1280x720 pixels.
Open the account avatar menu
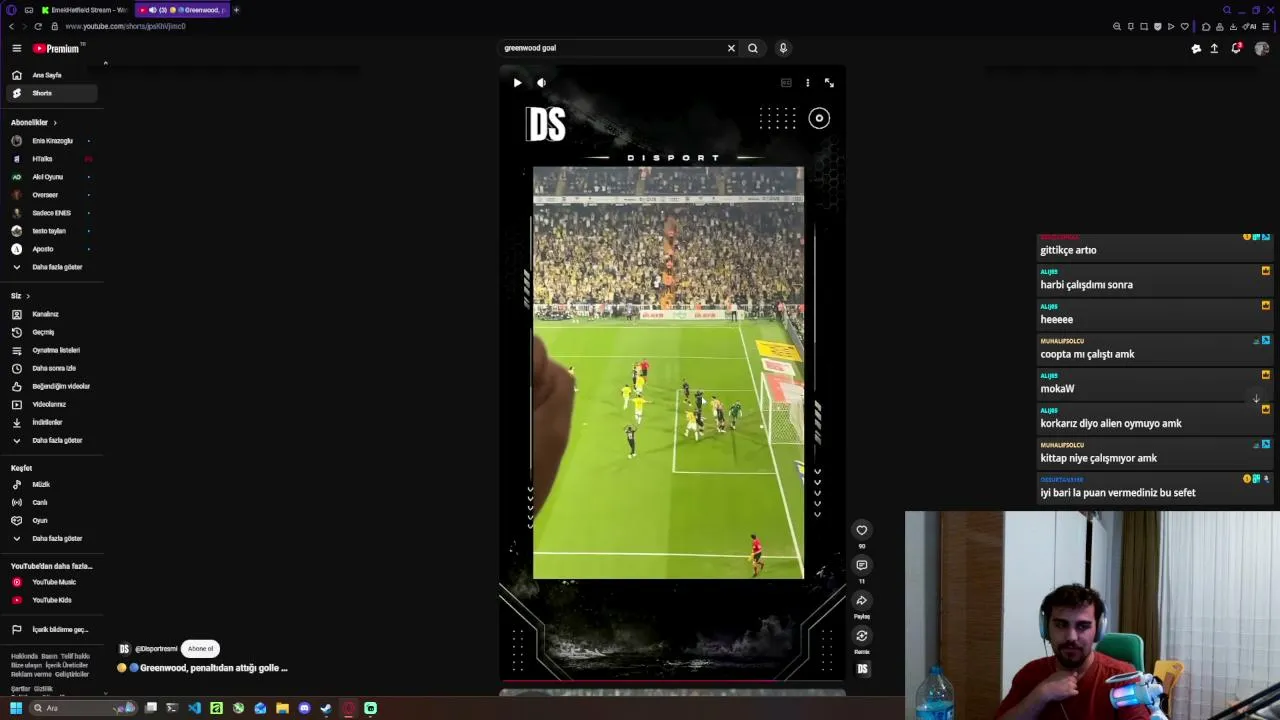pos(1261,48)
